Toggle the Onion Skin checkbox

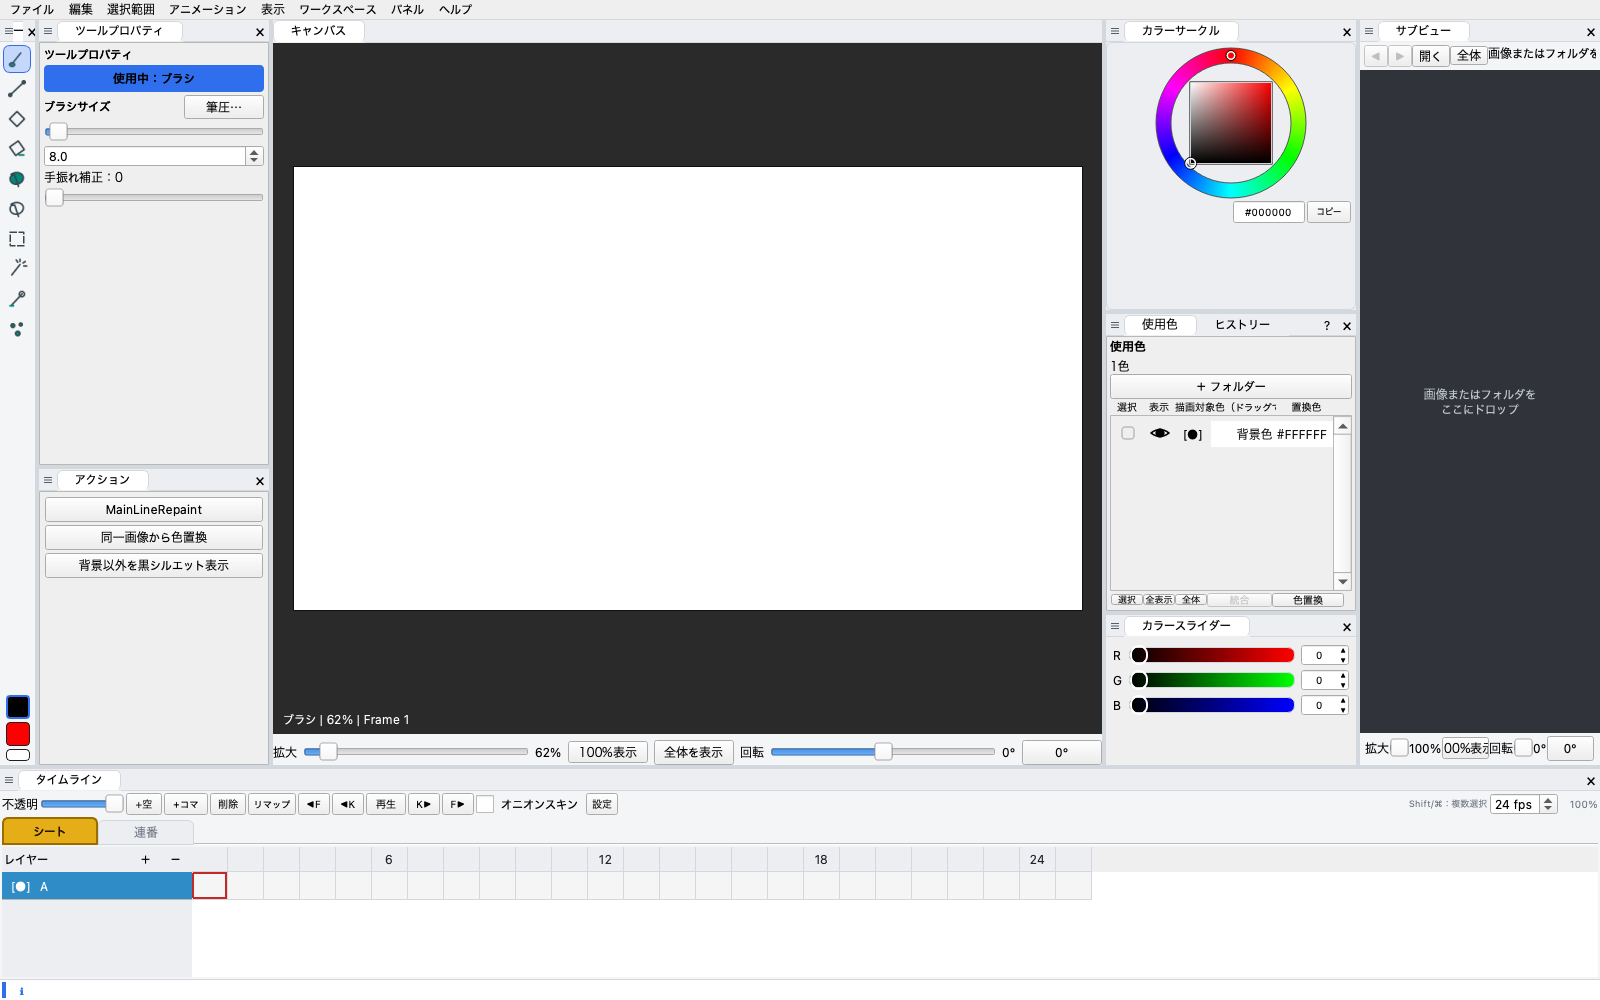coord(485,804)
